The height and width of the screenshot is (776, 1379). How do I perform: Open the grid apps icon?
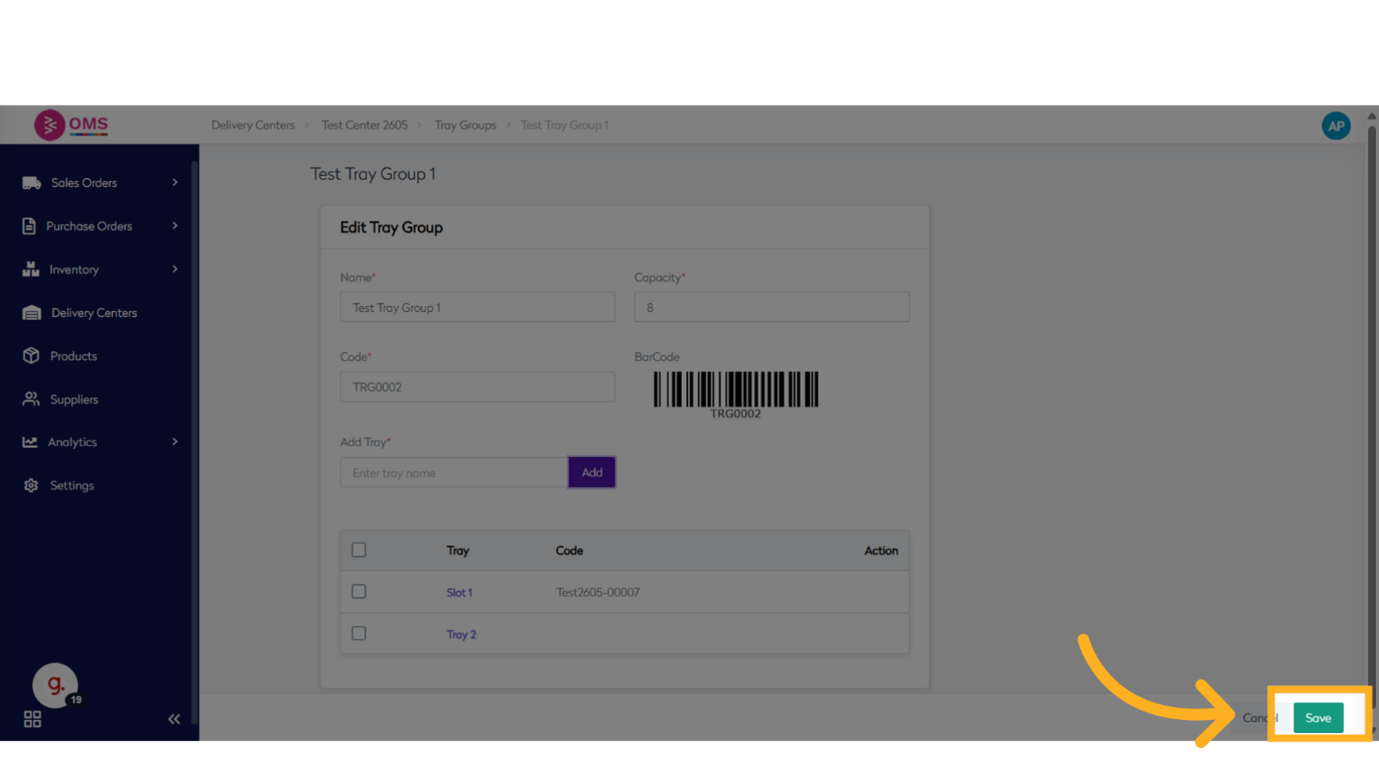[32, 719]
